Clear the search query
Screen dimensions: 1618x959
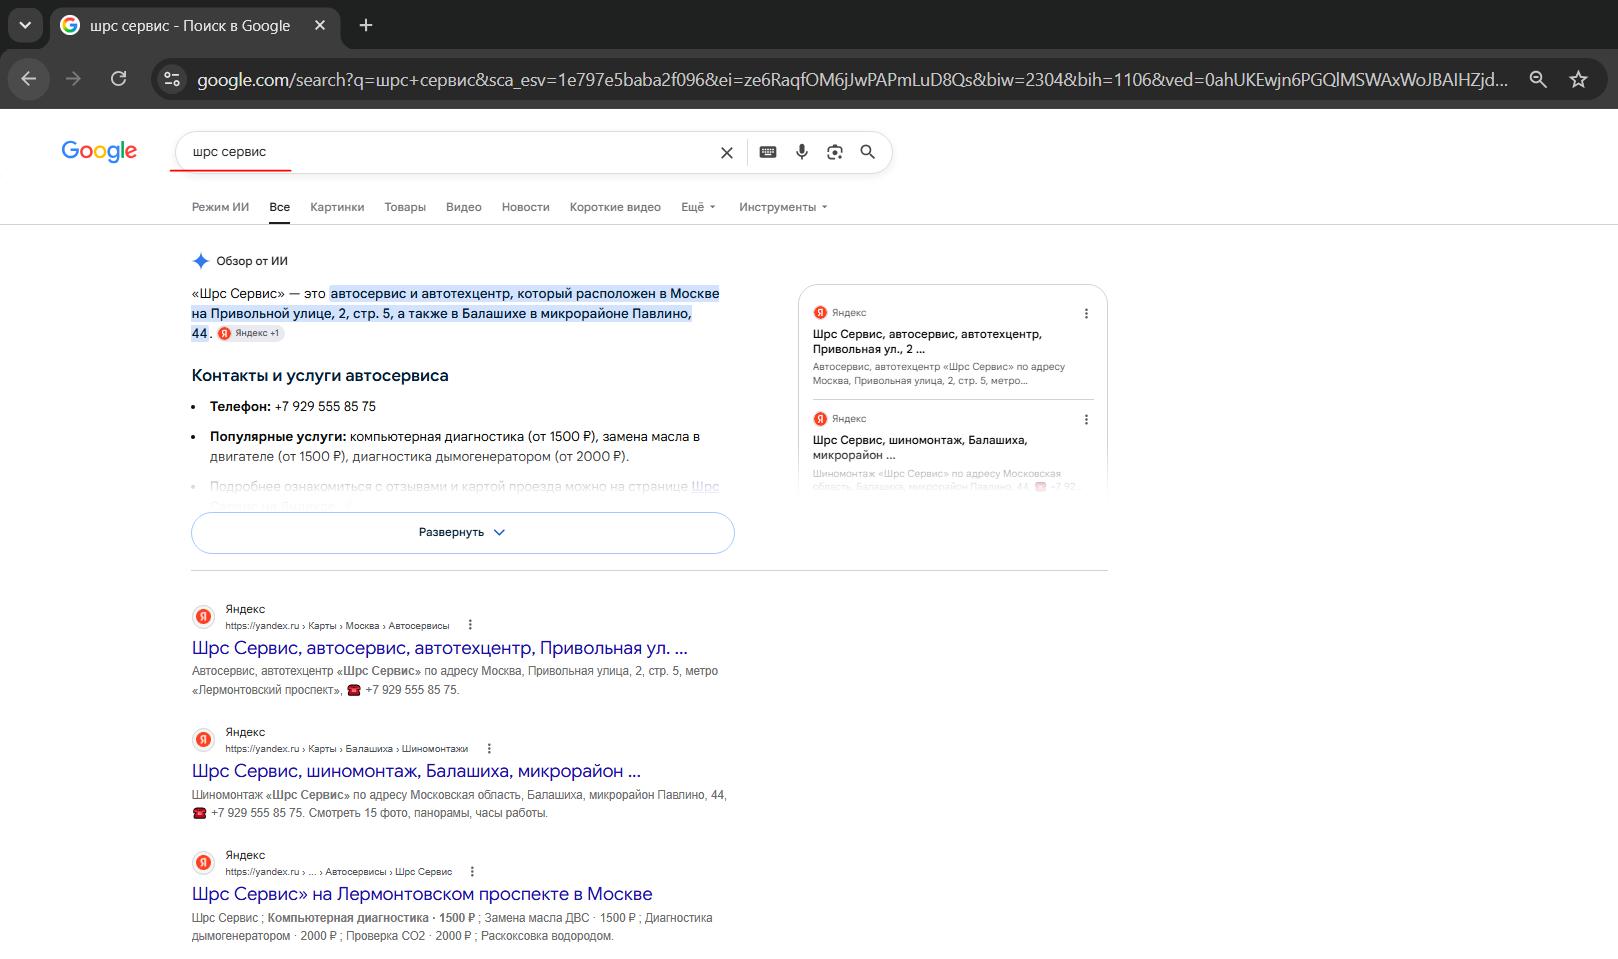727,152
